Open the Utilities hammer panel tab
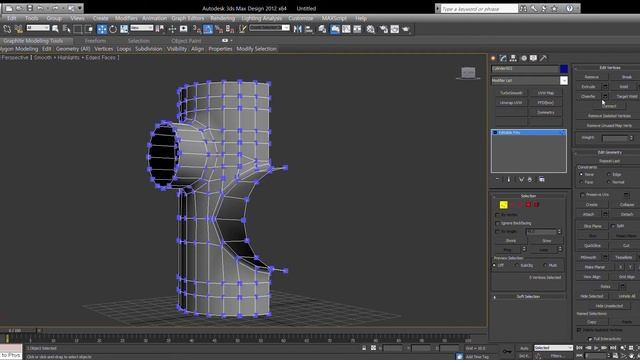 click(x=543, y=58)
